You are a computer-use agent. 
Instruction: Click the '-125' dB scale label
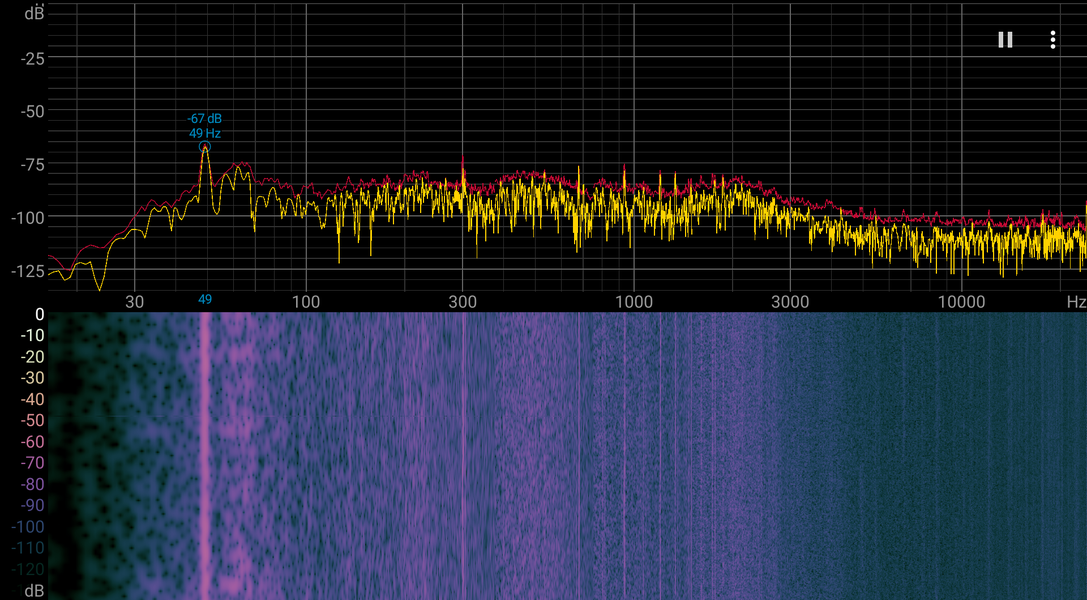click(28, 271)
